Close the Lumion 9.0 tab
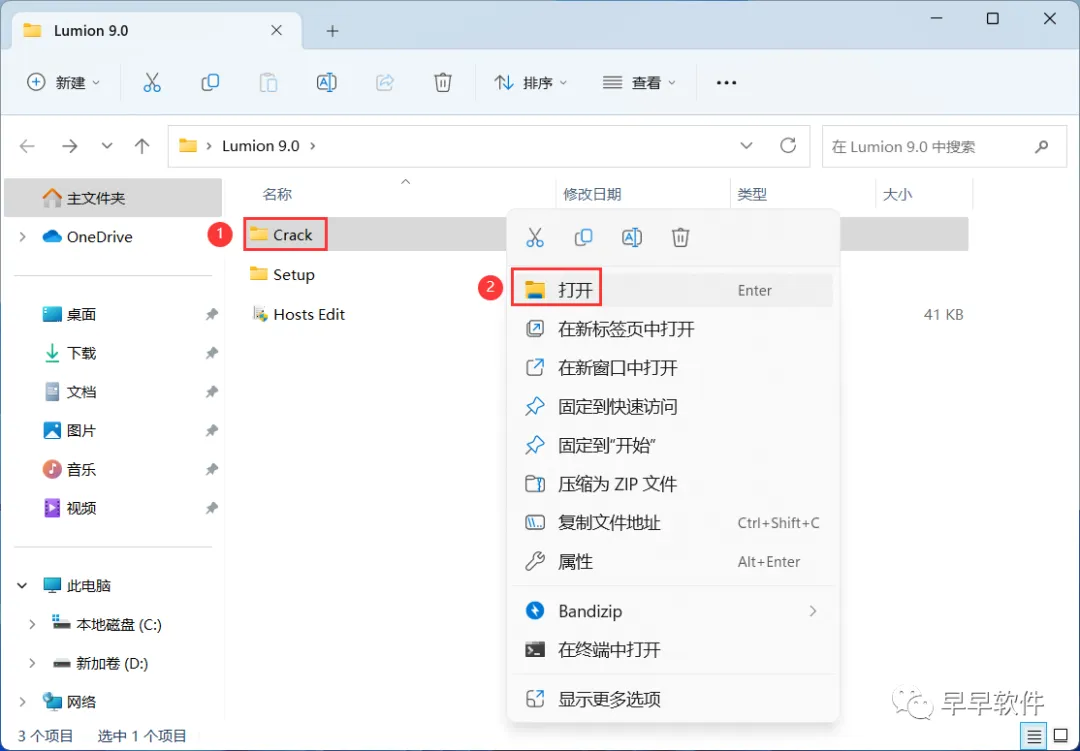1080x751 pixels. point(276,30)
